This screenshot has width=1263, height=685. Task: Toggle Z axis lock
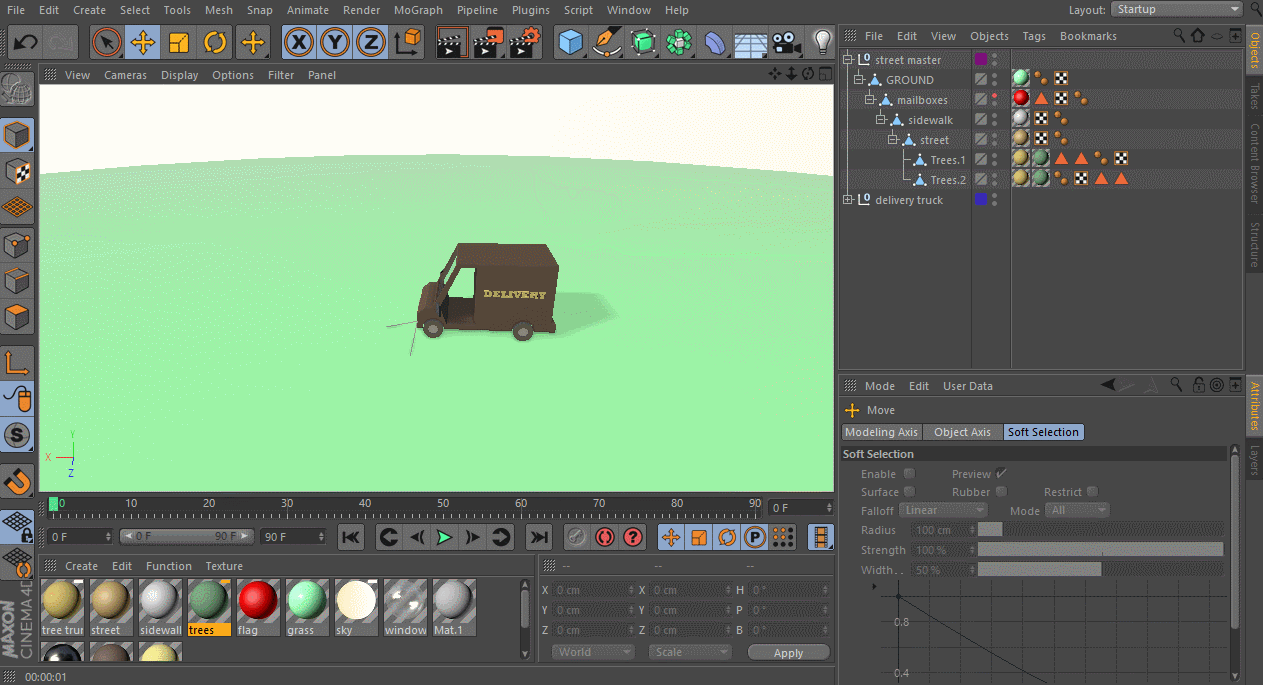pyautogui.click(x=372, y=42)
